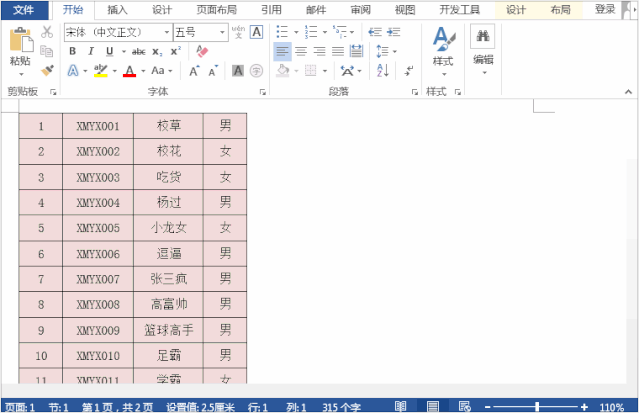Open Text Effects dropdown arrow
The width and height of the screenshot is (639, 413).
(x=85, y=71)
